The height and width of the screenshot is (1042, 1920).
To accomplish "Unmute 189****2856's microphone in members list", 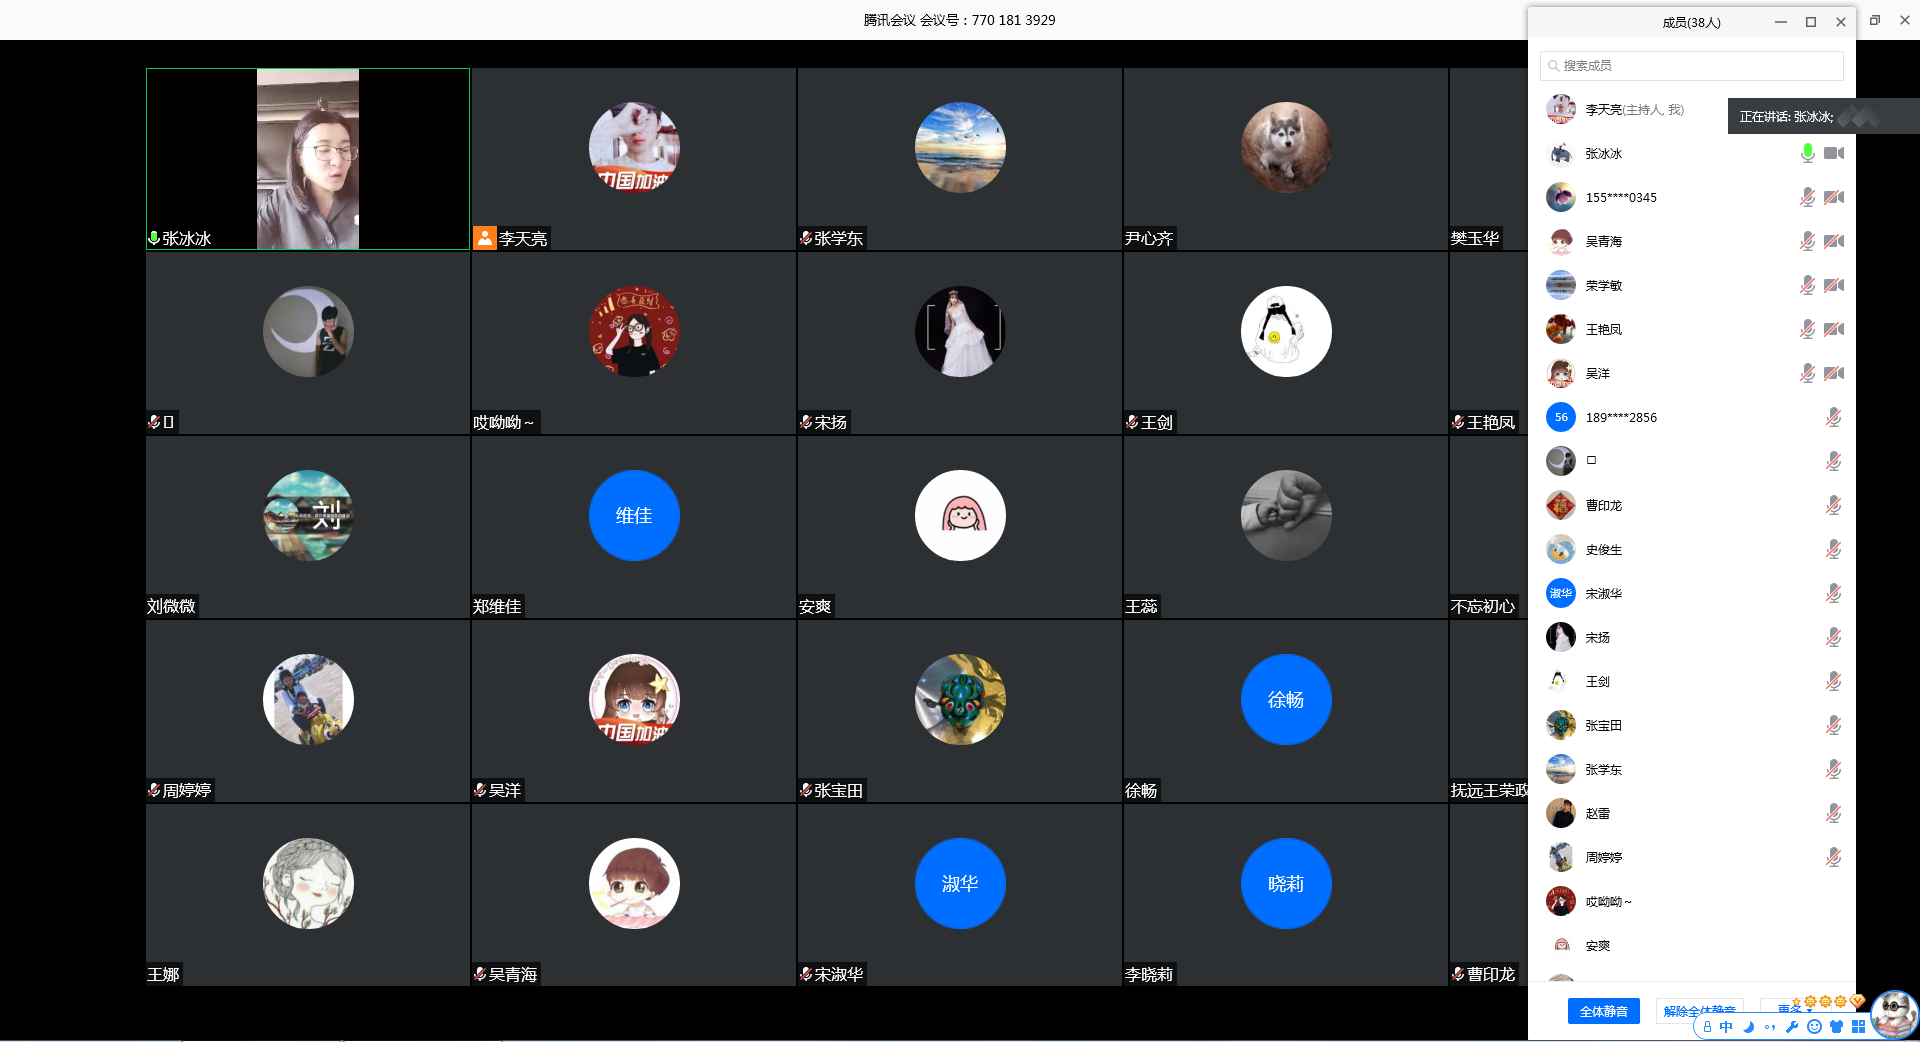I will [1833, 417].
